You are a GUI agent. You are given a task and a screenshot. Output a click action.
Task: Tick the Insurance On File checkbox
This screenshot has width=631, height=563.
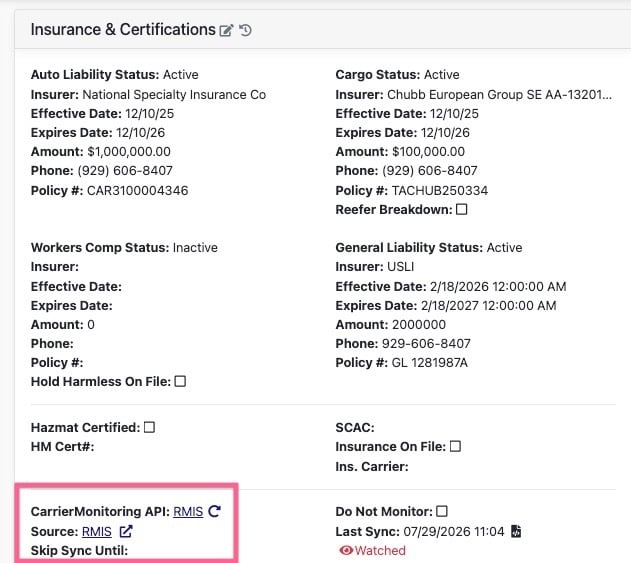[455, 446]
